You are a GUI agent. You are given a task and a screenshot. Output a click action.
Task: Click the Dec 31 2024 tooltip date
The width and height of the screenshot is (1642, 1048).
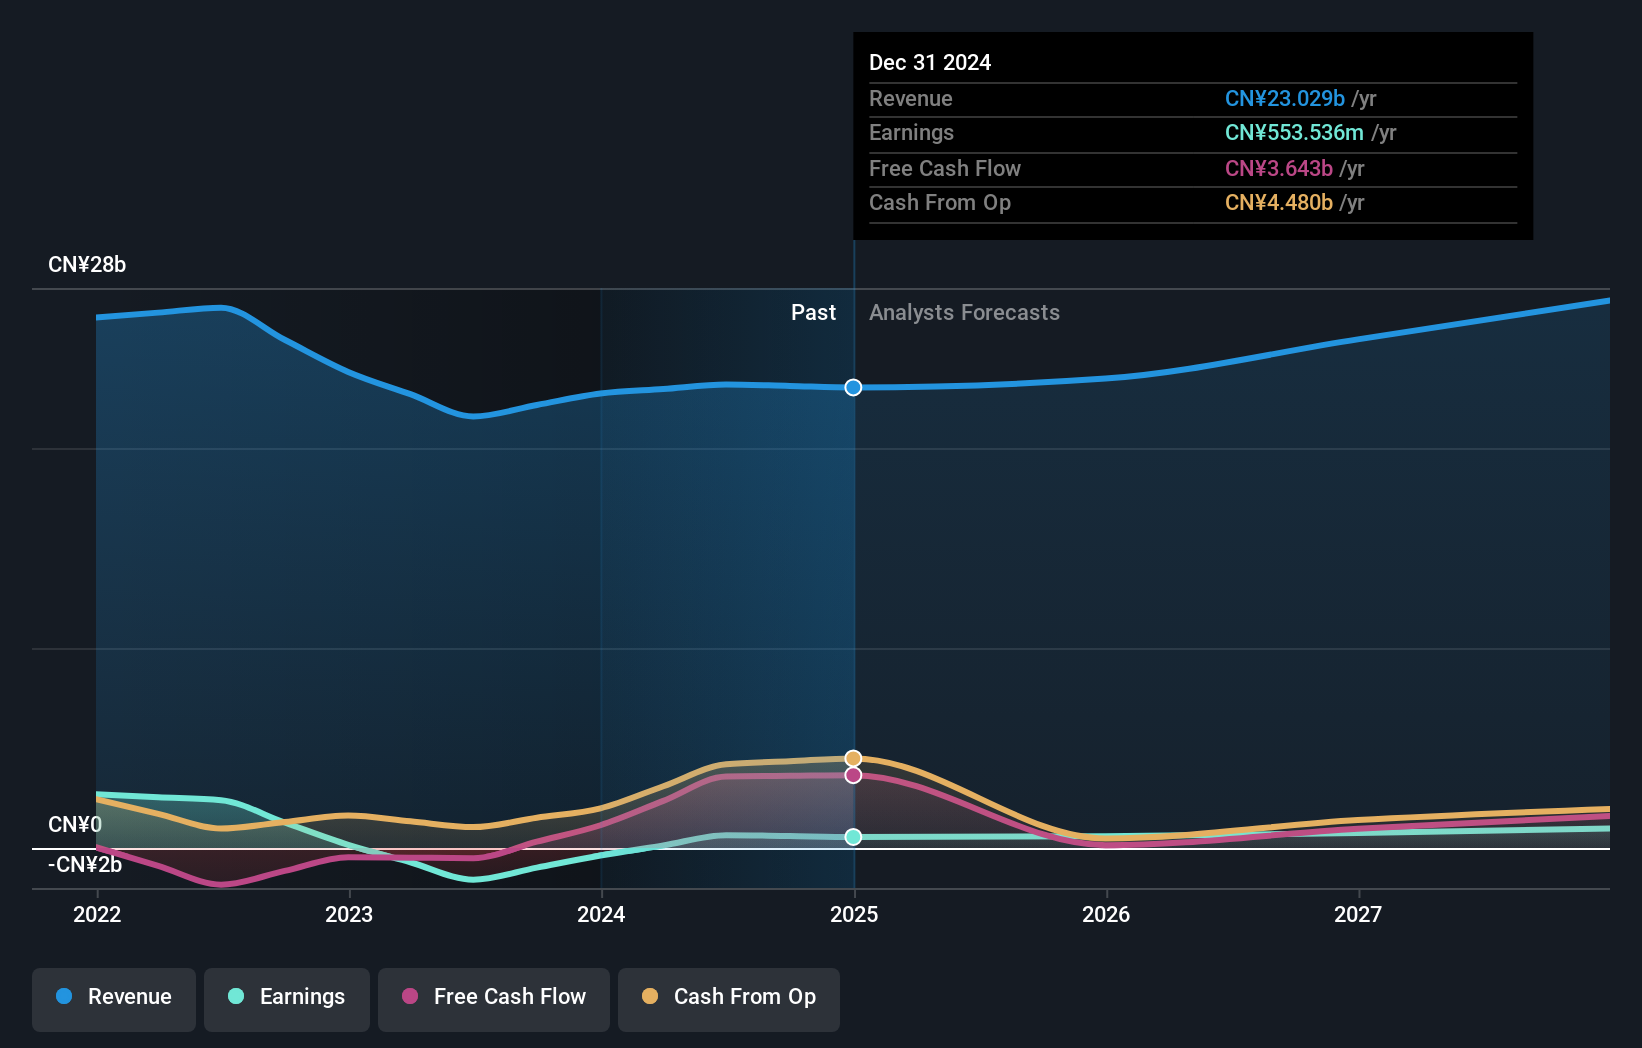click(x=930, y=62)
